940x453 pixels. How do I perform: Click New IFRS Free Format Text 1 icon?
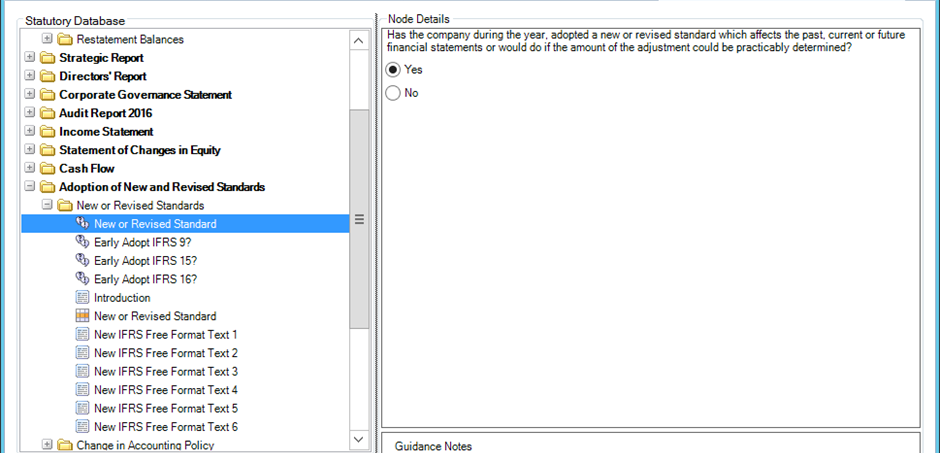pos(82,334)
